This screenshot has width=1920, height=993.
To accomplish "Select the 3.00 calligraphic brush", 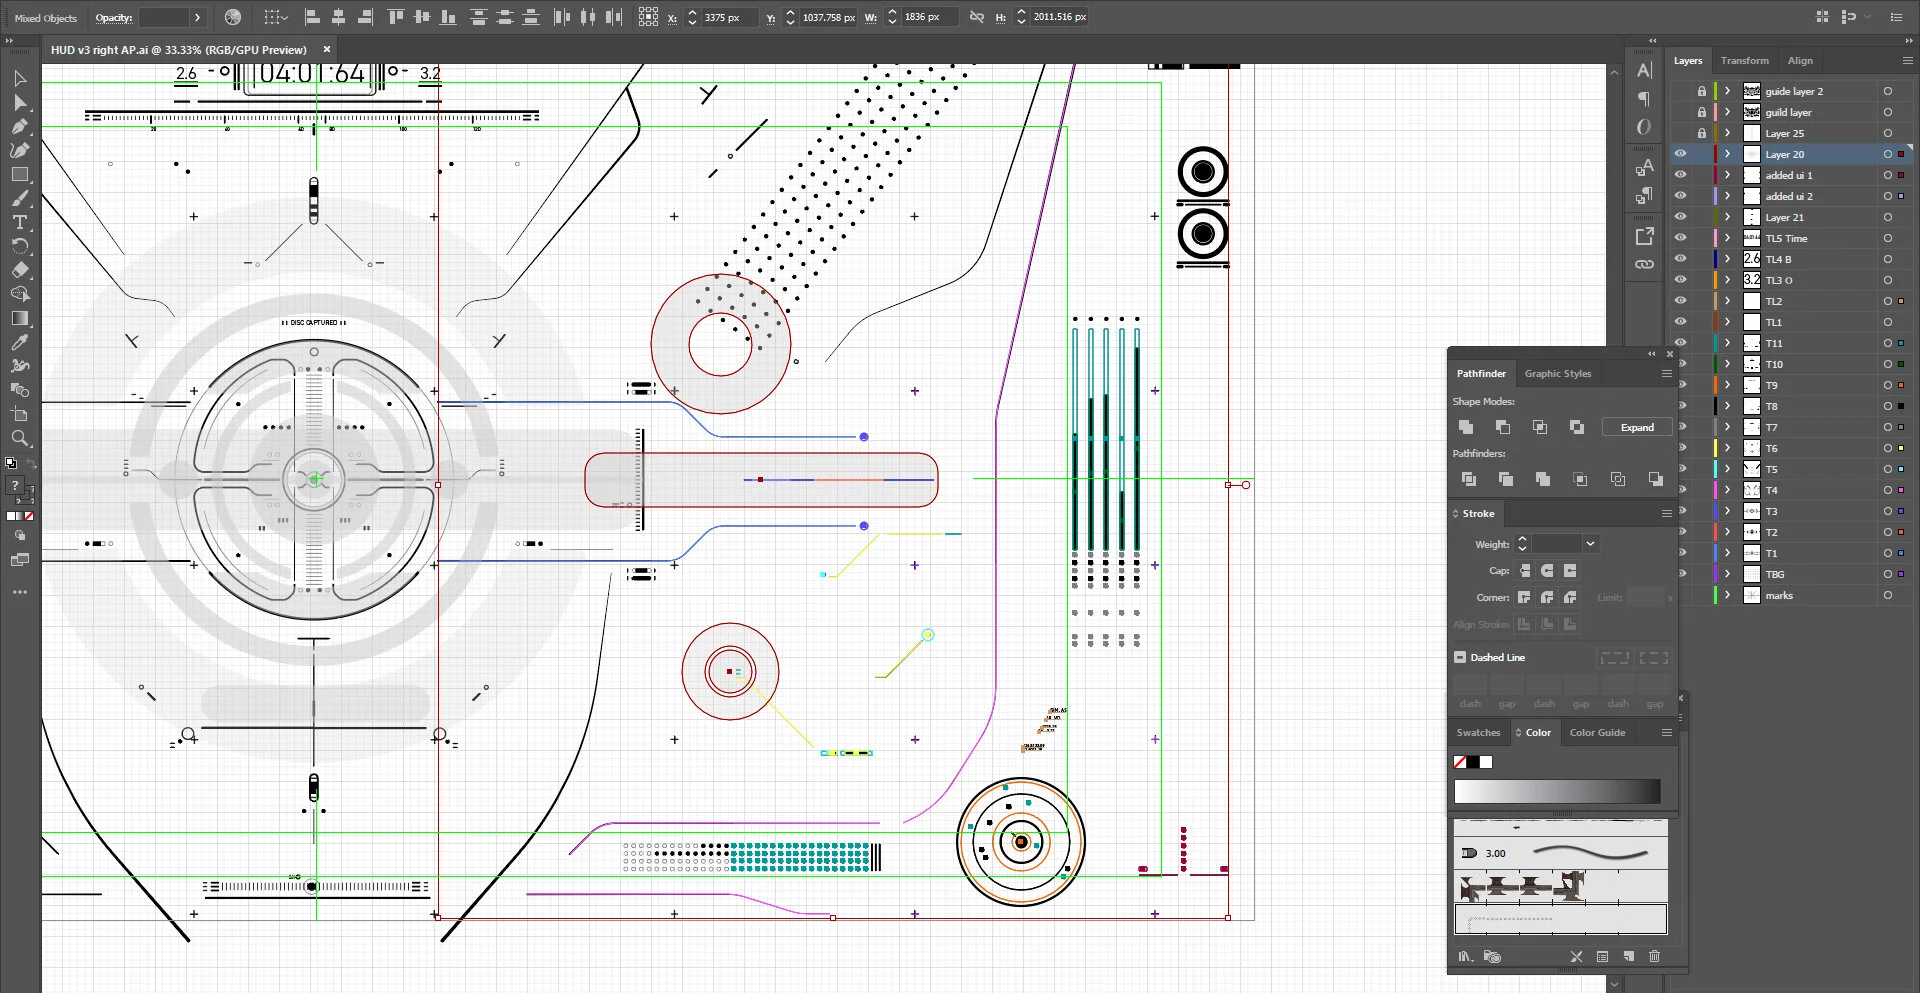I will (1560, 853).
